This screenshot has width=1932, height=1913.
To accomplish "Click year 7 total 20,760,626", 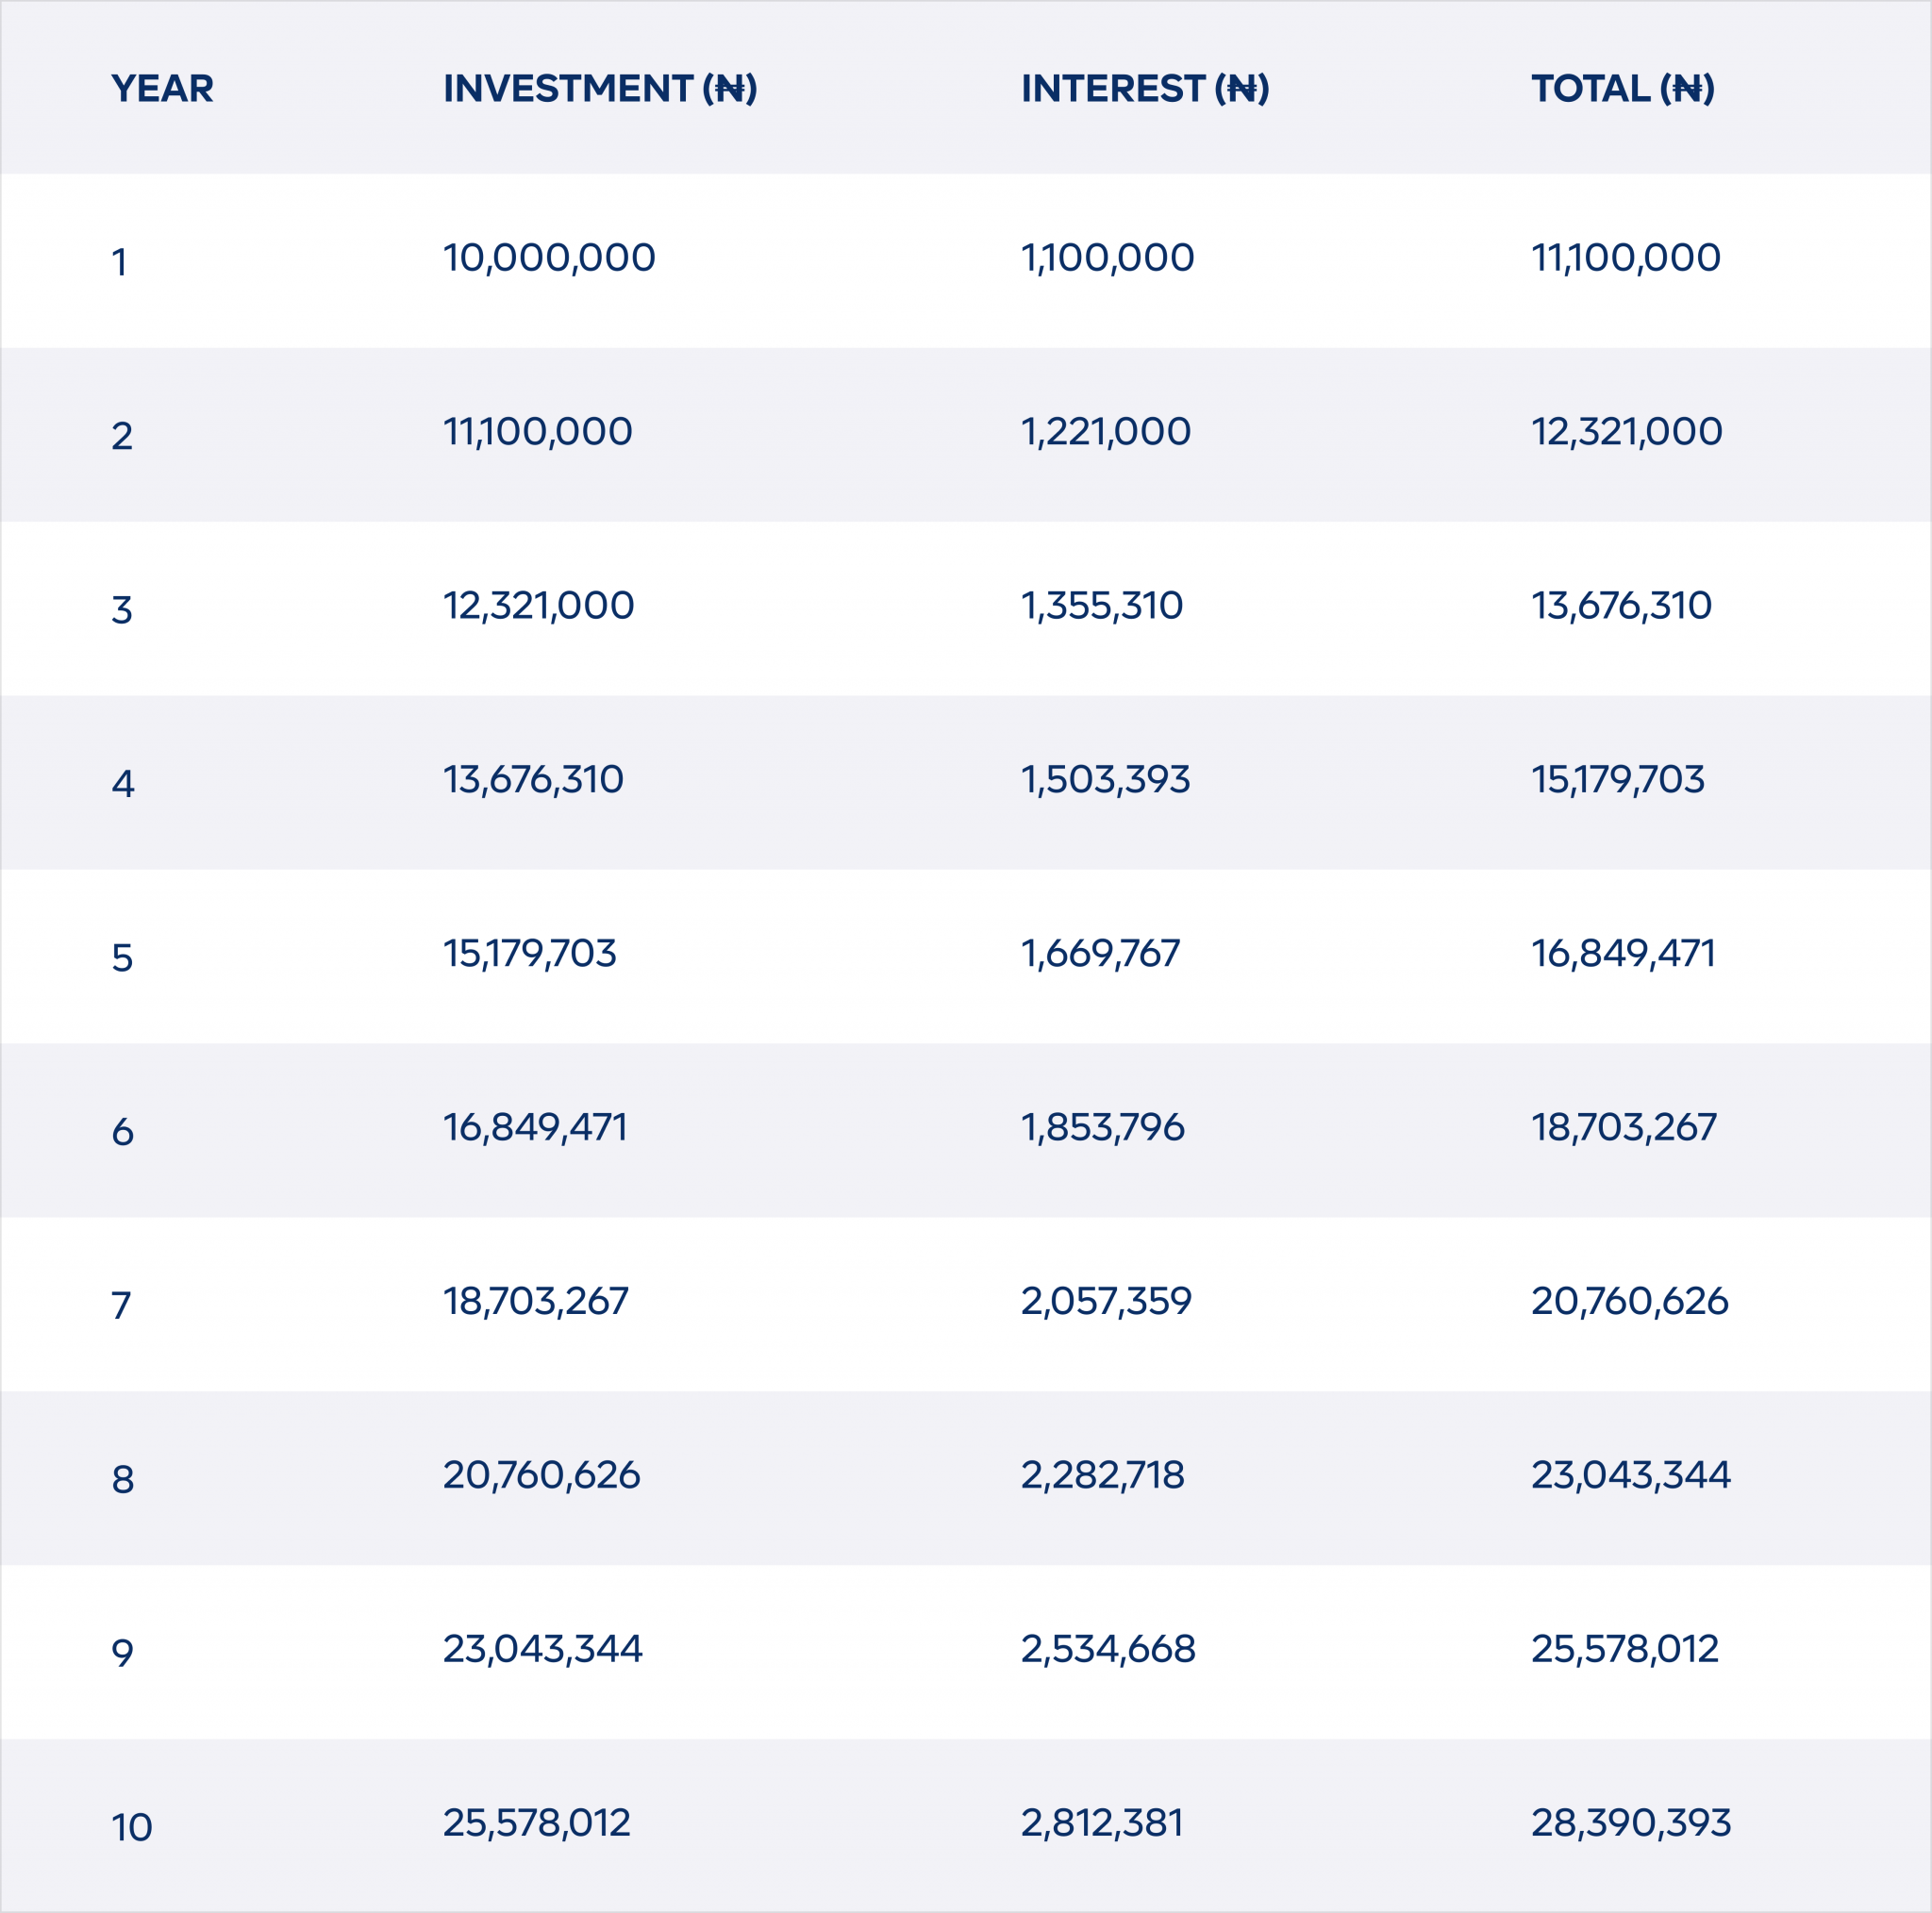I will coord(1630,1302).
